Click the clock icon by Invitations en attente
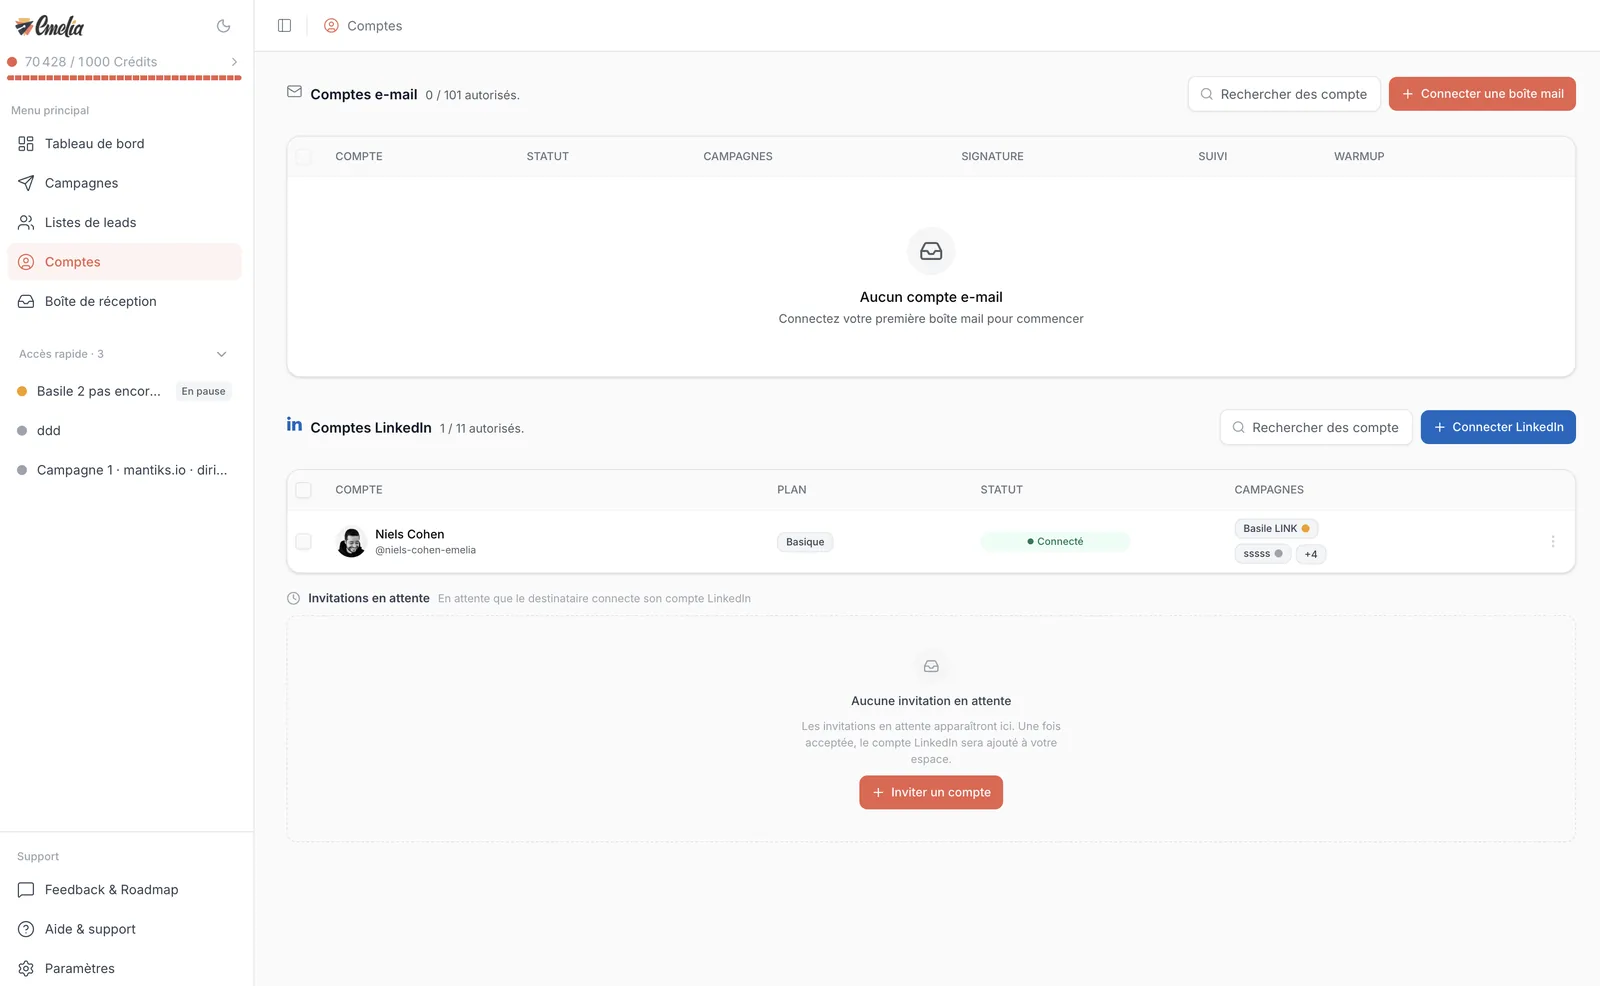The height and width of the screenshot is (986, 1600). click(294, 599)
